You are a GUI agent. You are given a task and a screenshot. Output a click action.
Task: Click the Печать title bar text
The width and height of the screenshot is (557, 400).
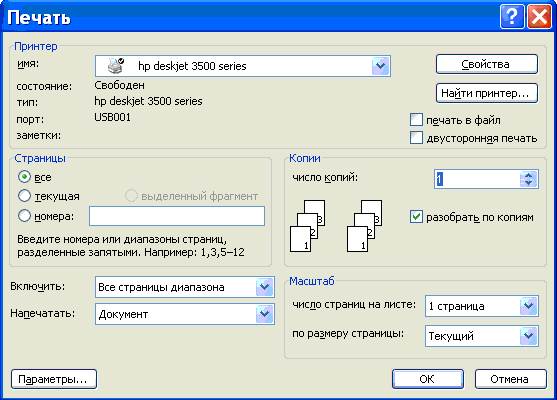(x=39, y=17)
